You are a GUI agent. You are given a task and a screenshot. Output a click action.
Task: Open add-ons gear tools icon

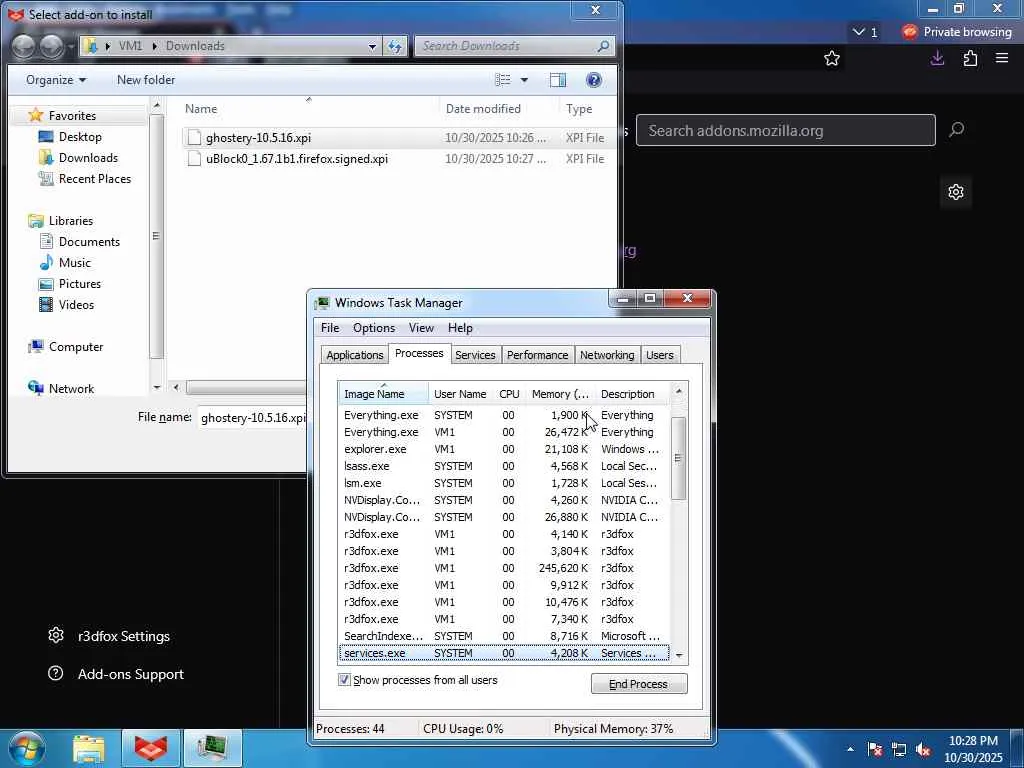click(x=955, y=192)
